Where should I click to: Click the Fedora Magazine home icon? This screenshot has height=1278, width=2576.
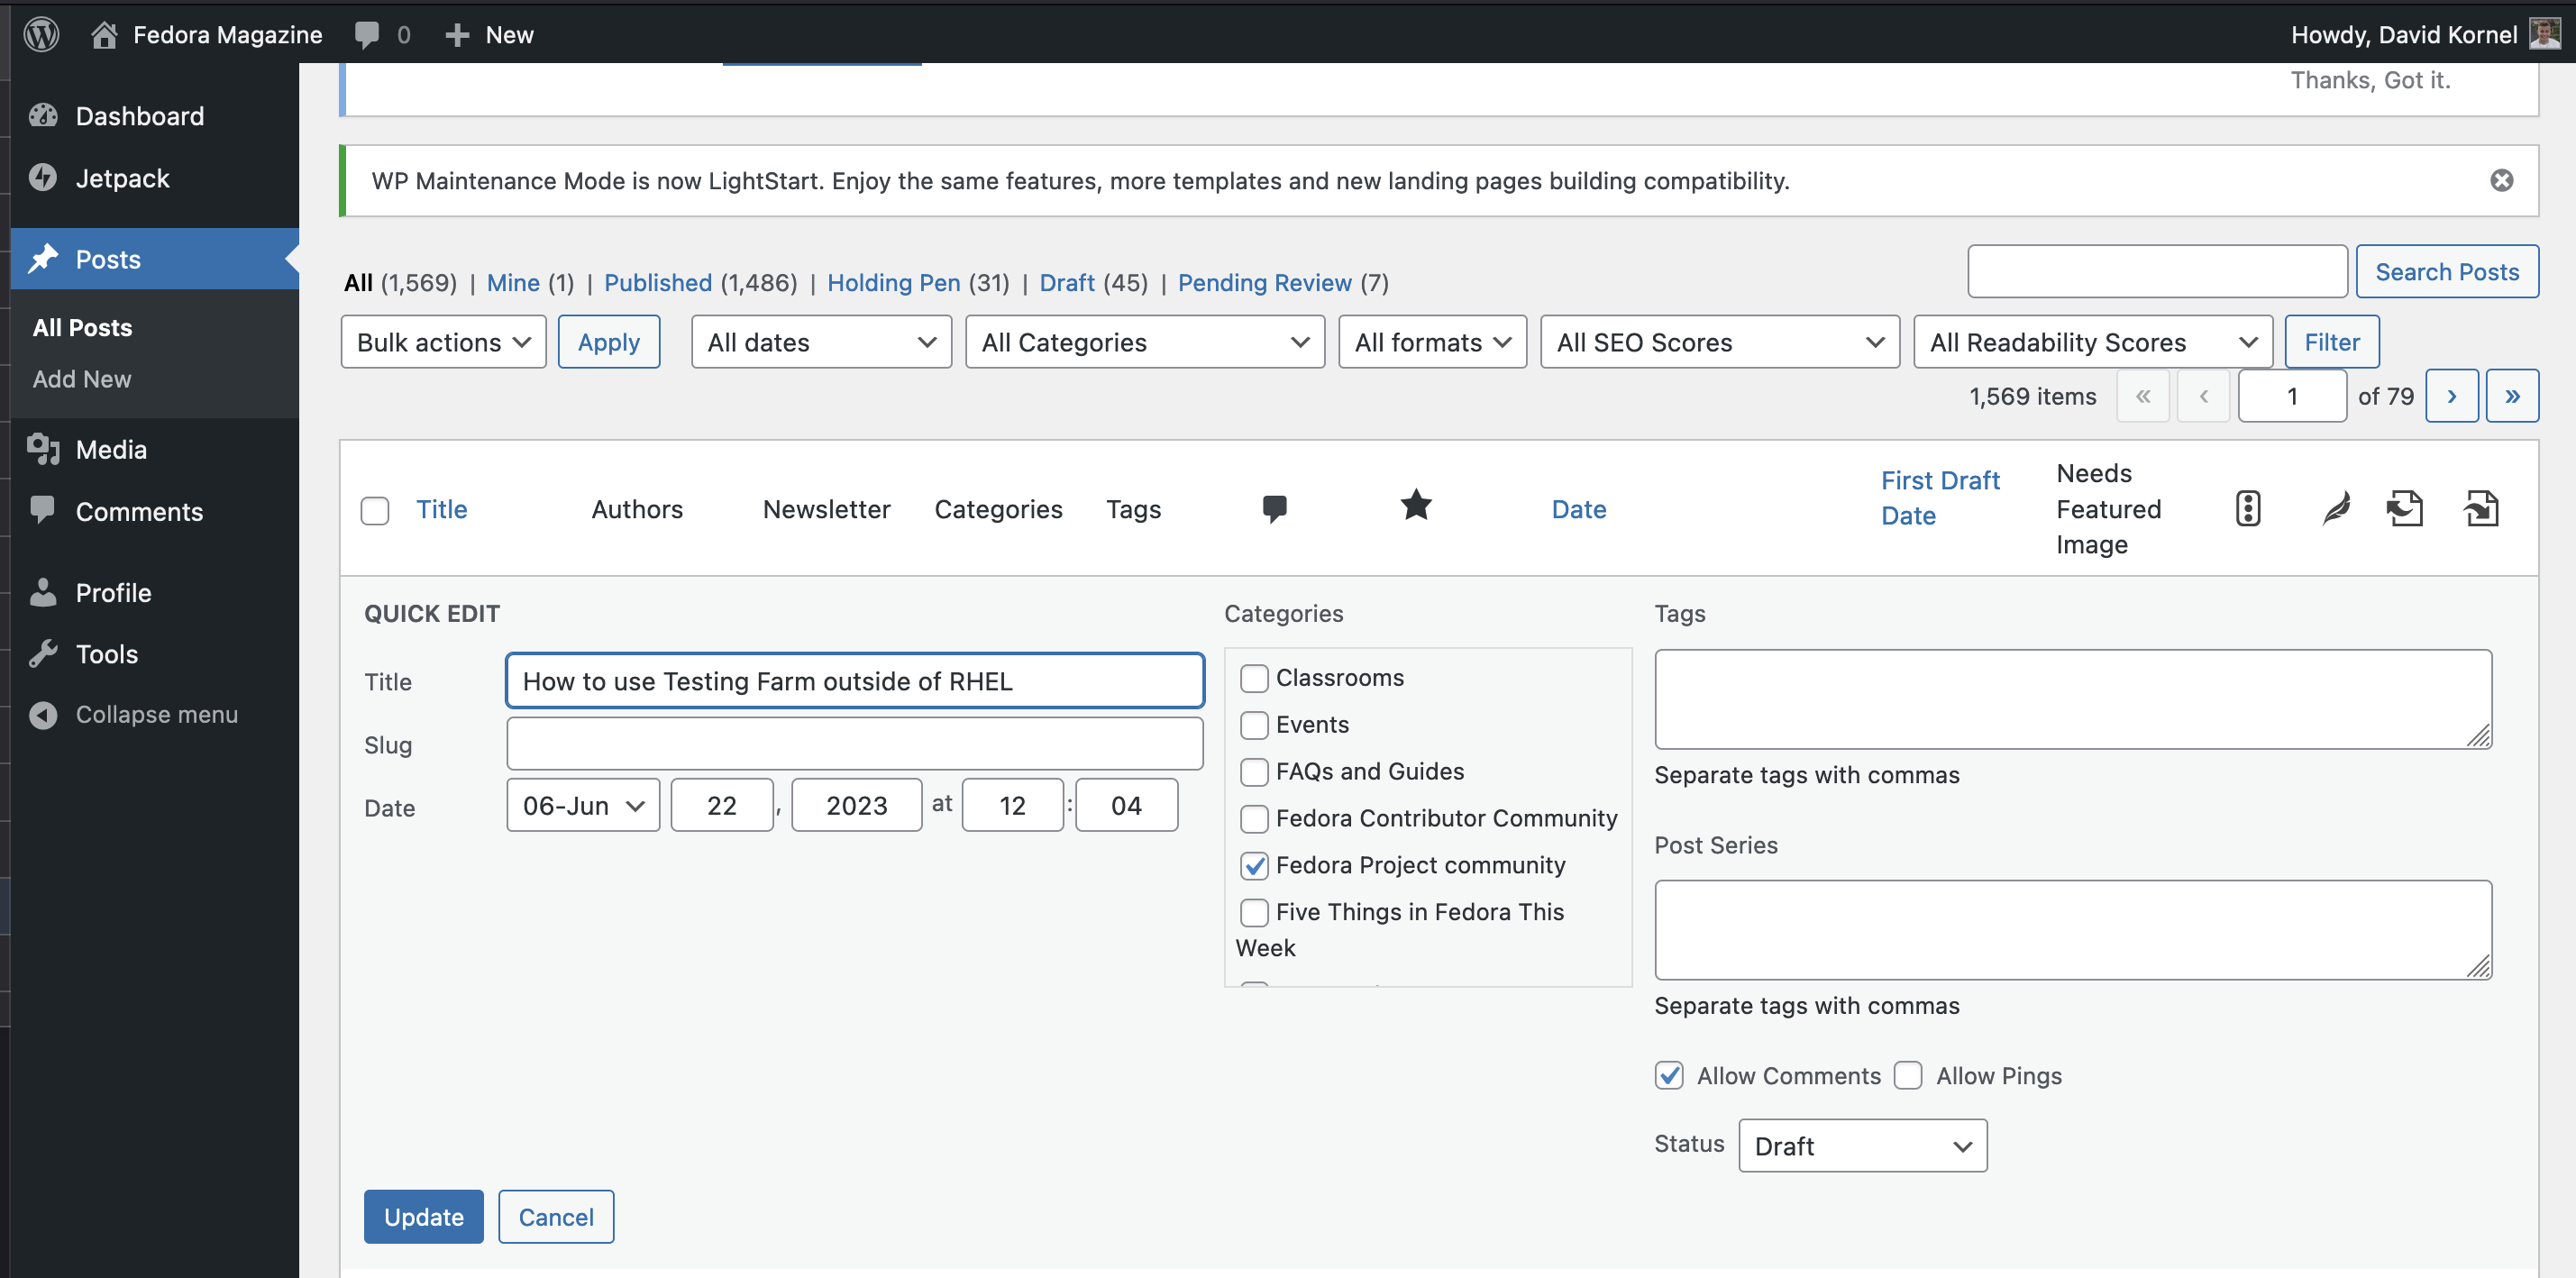point(104,34)
